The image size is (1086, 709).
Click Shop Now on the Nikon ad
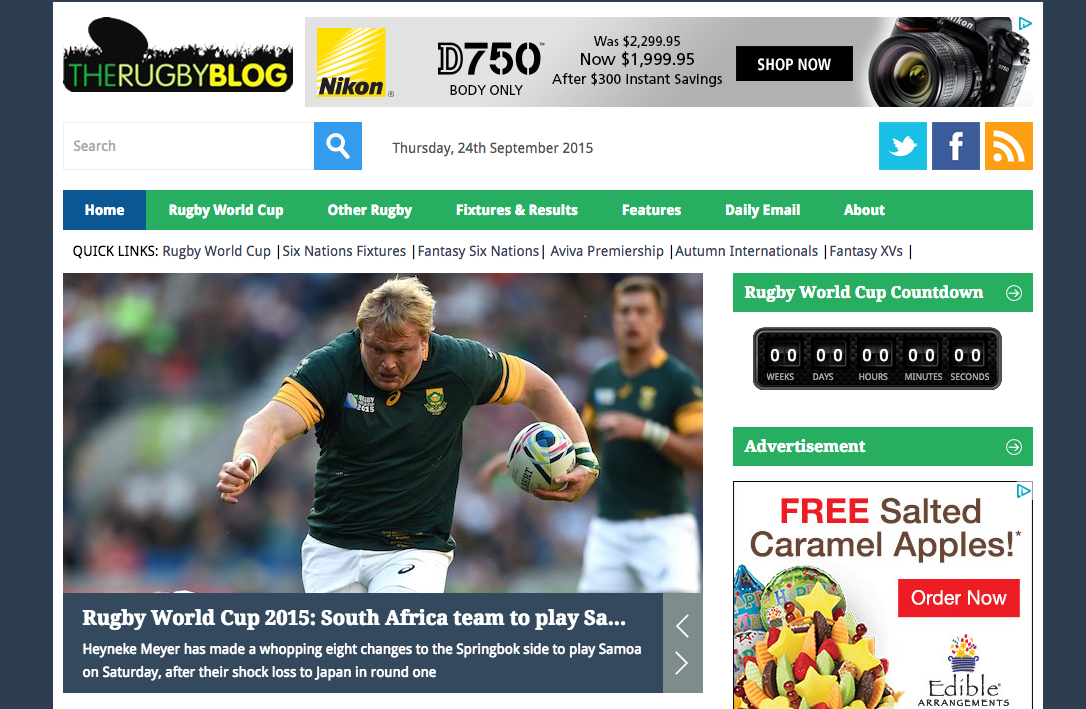(x=794, y=64)
